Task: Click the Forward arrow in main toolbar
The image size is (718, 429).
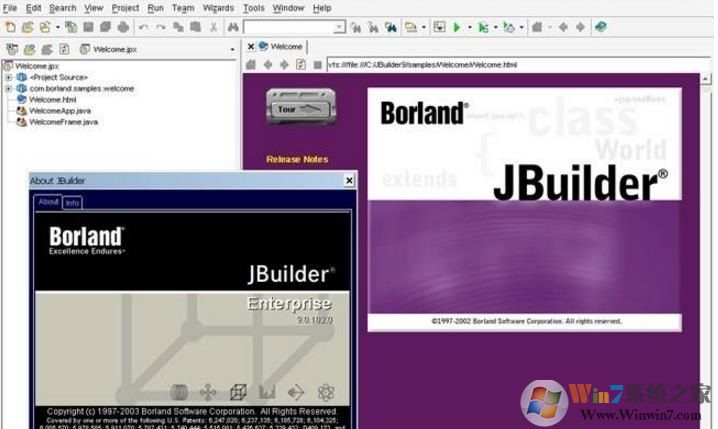Action: [581, 27]
